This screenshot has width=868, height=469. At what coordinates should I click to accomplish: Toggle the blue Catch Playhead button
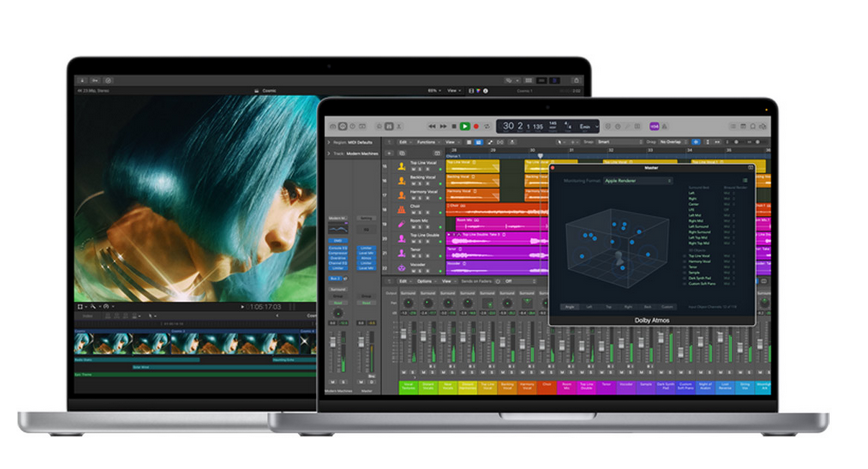[696, 142]
